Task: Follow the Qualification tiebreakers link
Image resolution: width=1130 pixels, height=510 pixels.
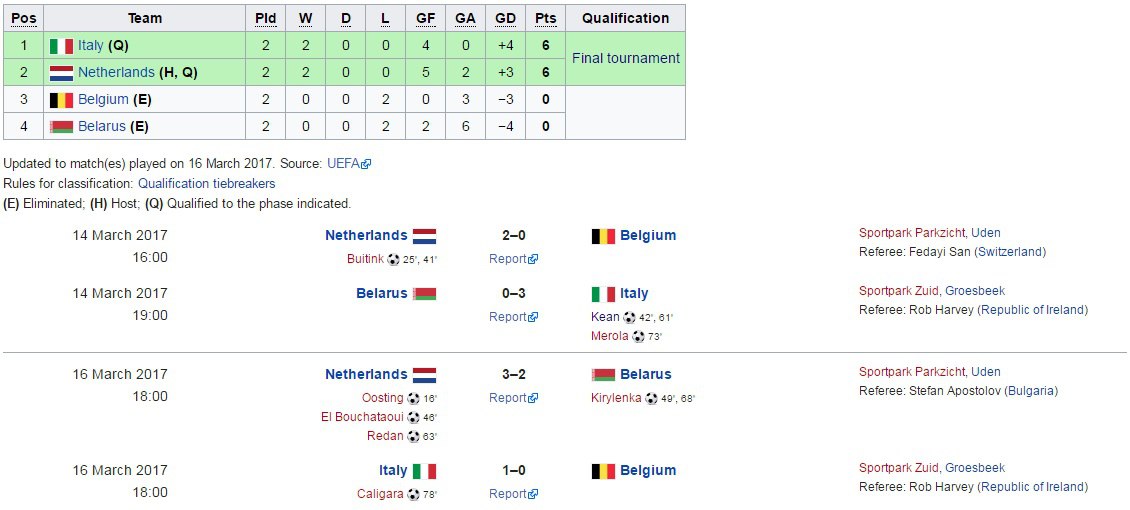Action: [x=206, y=184]
